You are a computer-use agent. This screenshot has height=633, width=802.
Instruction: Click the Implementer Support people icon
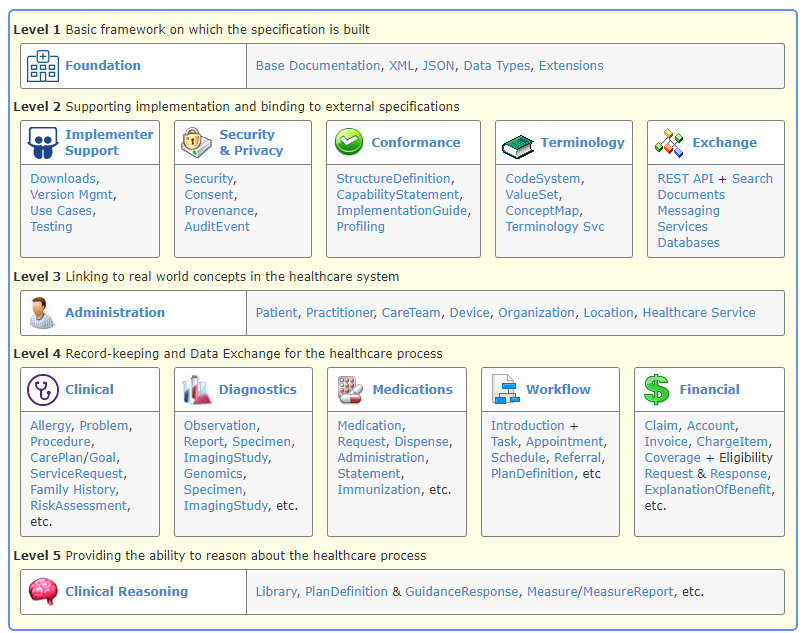[43, 143]
